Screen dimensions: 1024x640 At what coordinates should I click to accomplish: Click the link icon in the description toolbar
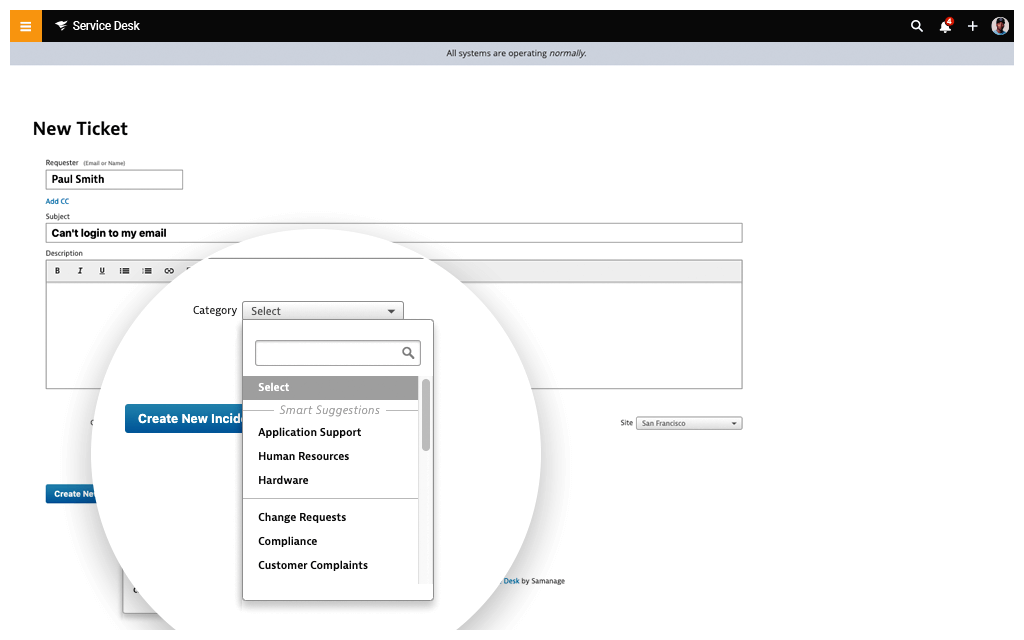pos(168,270)
